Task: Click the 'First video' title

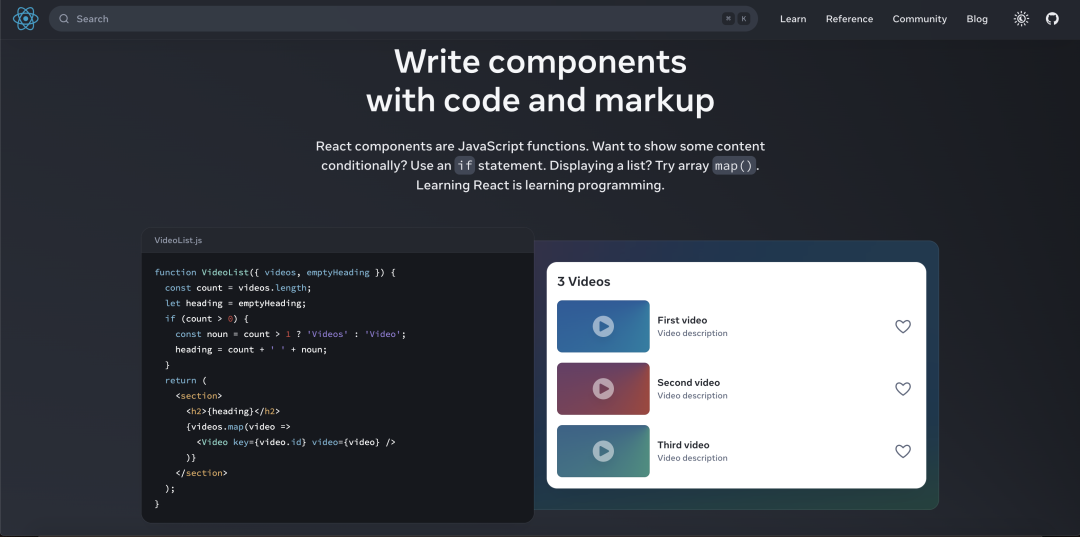Action: pos(682,320)
